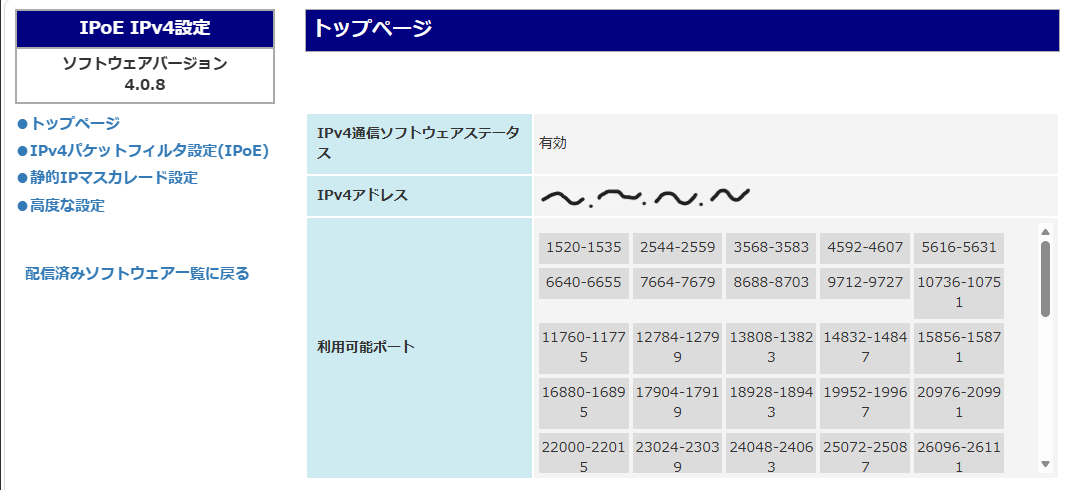Select port range 24048-24063 cell
The height and width of the screenshot is (490, 1072).
pos(770,454)
